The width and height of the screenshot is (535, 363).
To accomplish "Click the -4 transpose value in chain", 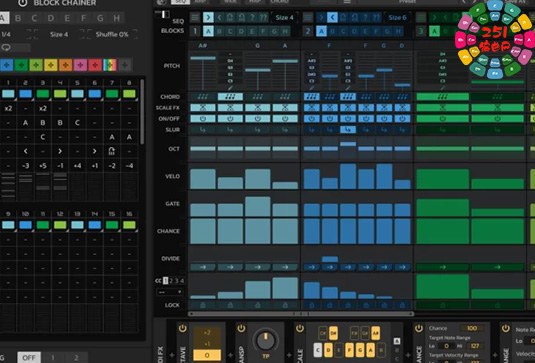I will [129, 166].
